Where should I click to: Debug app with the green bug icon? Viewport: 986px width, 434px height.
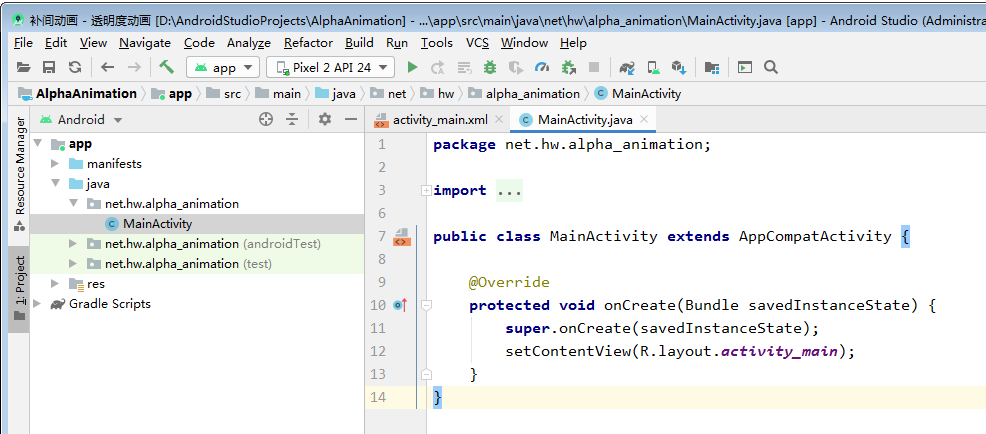490,67
